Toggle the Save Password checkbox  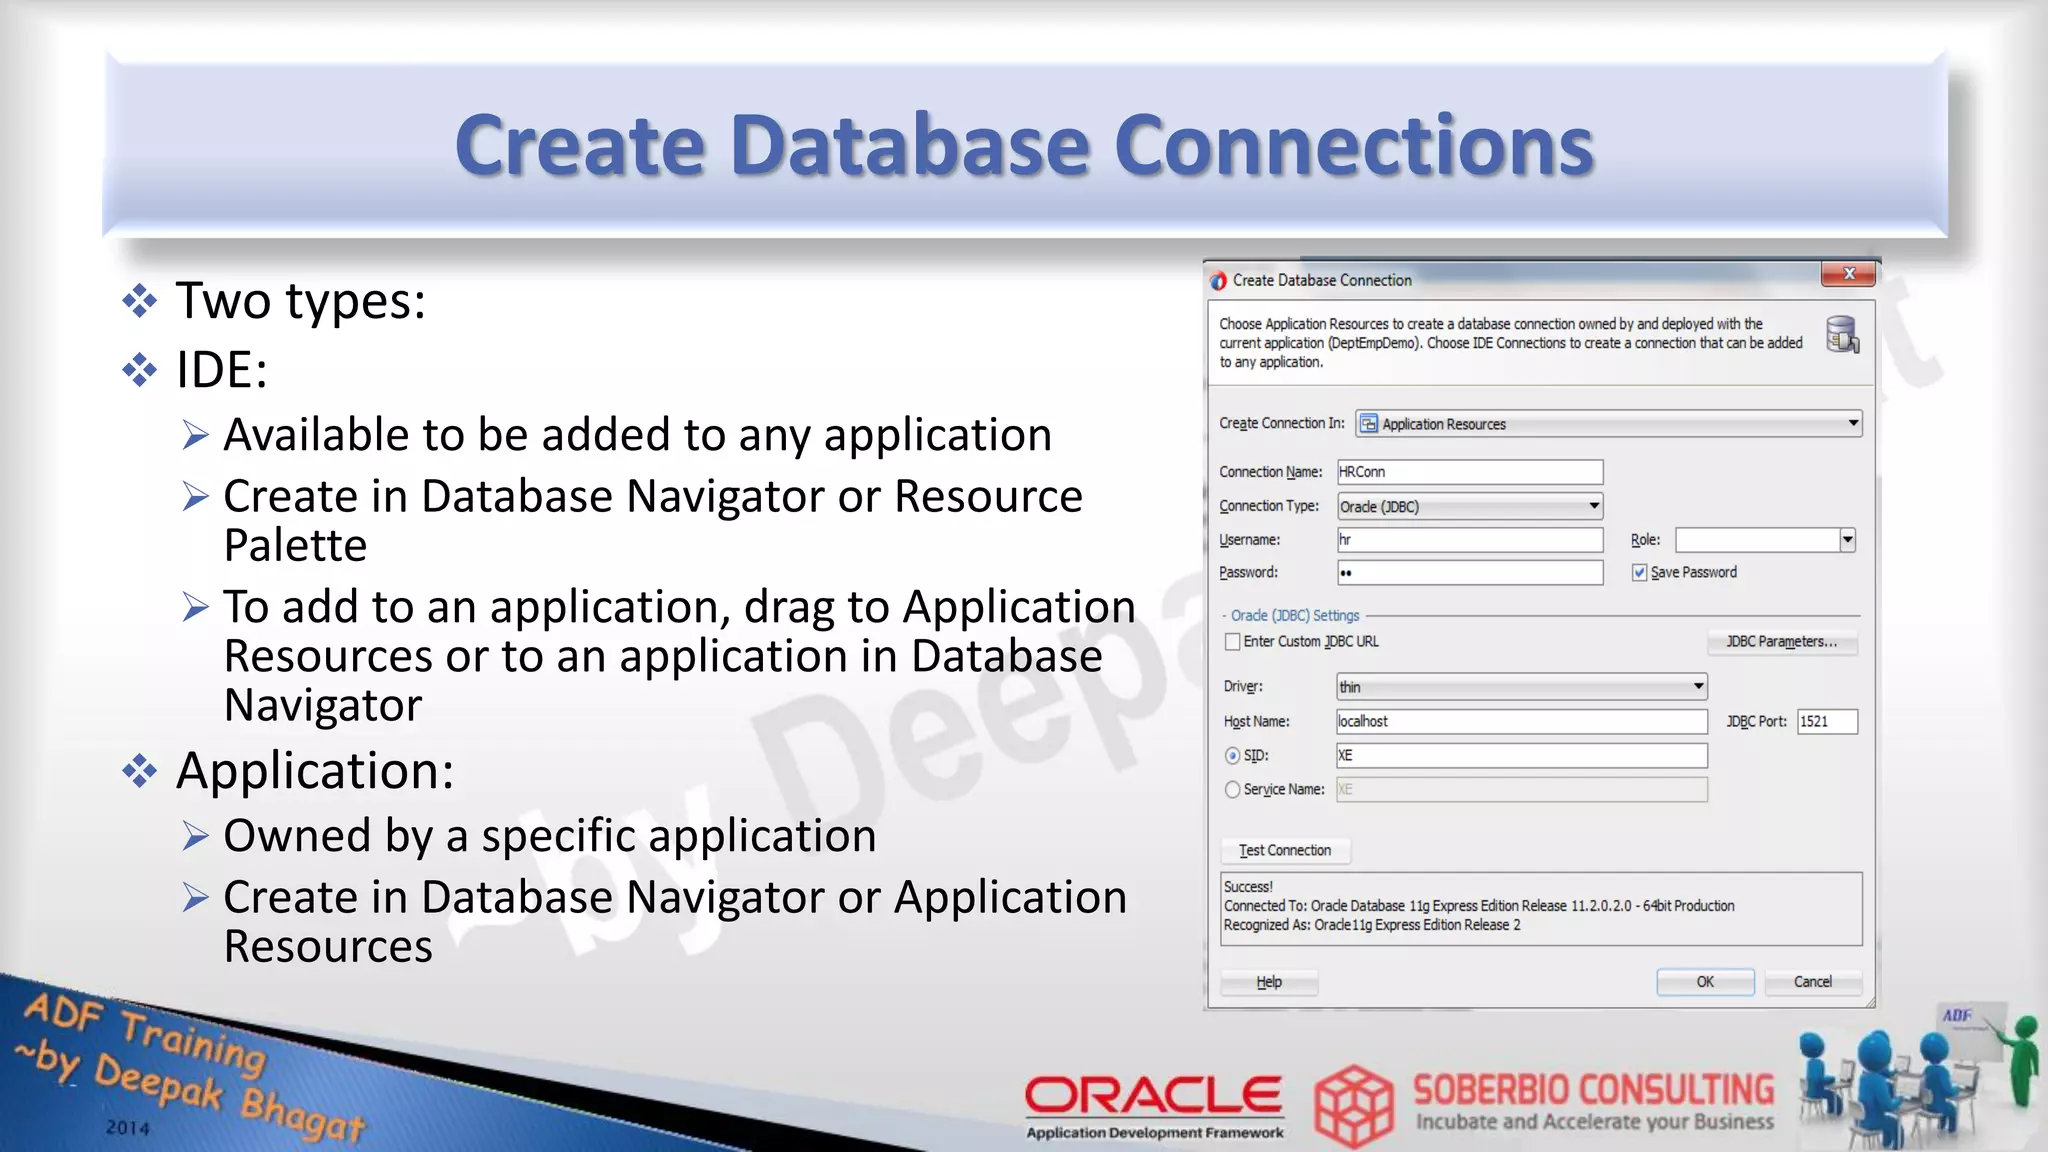pyautogui.click(x=1639, y=573)
